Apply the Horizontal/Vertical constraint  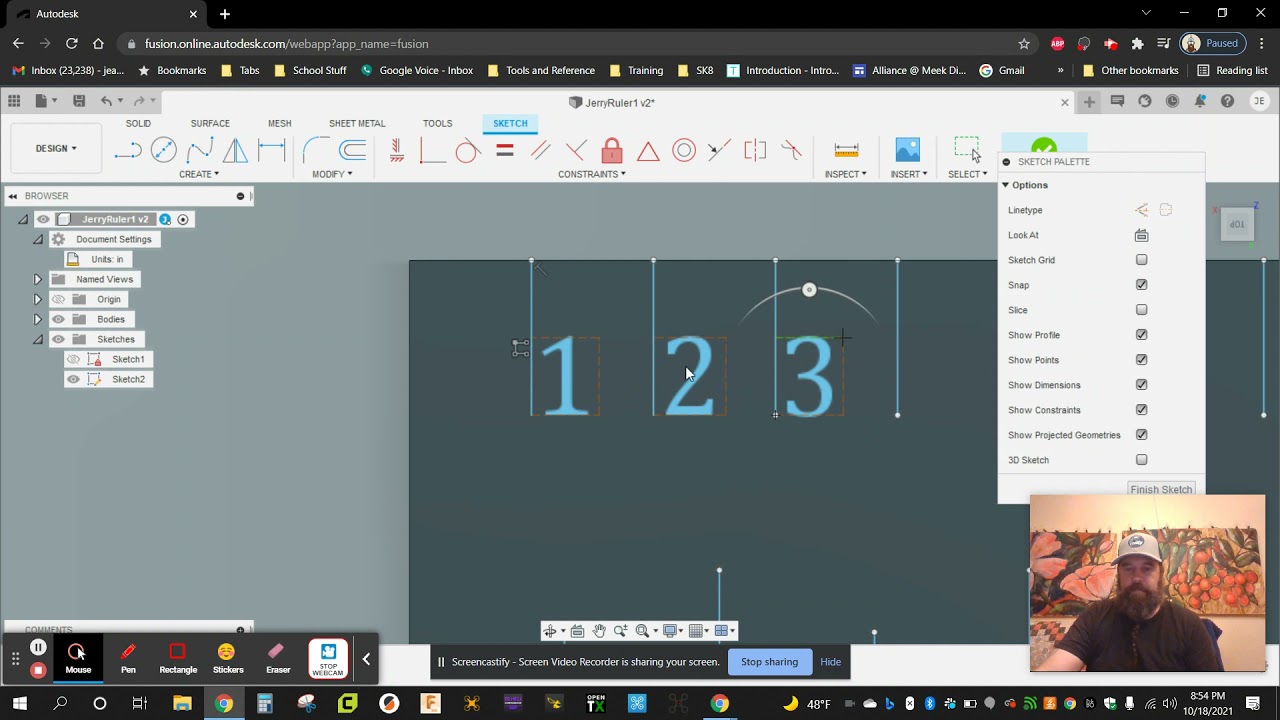click(x=396, y=151)
